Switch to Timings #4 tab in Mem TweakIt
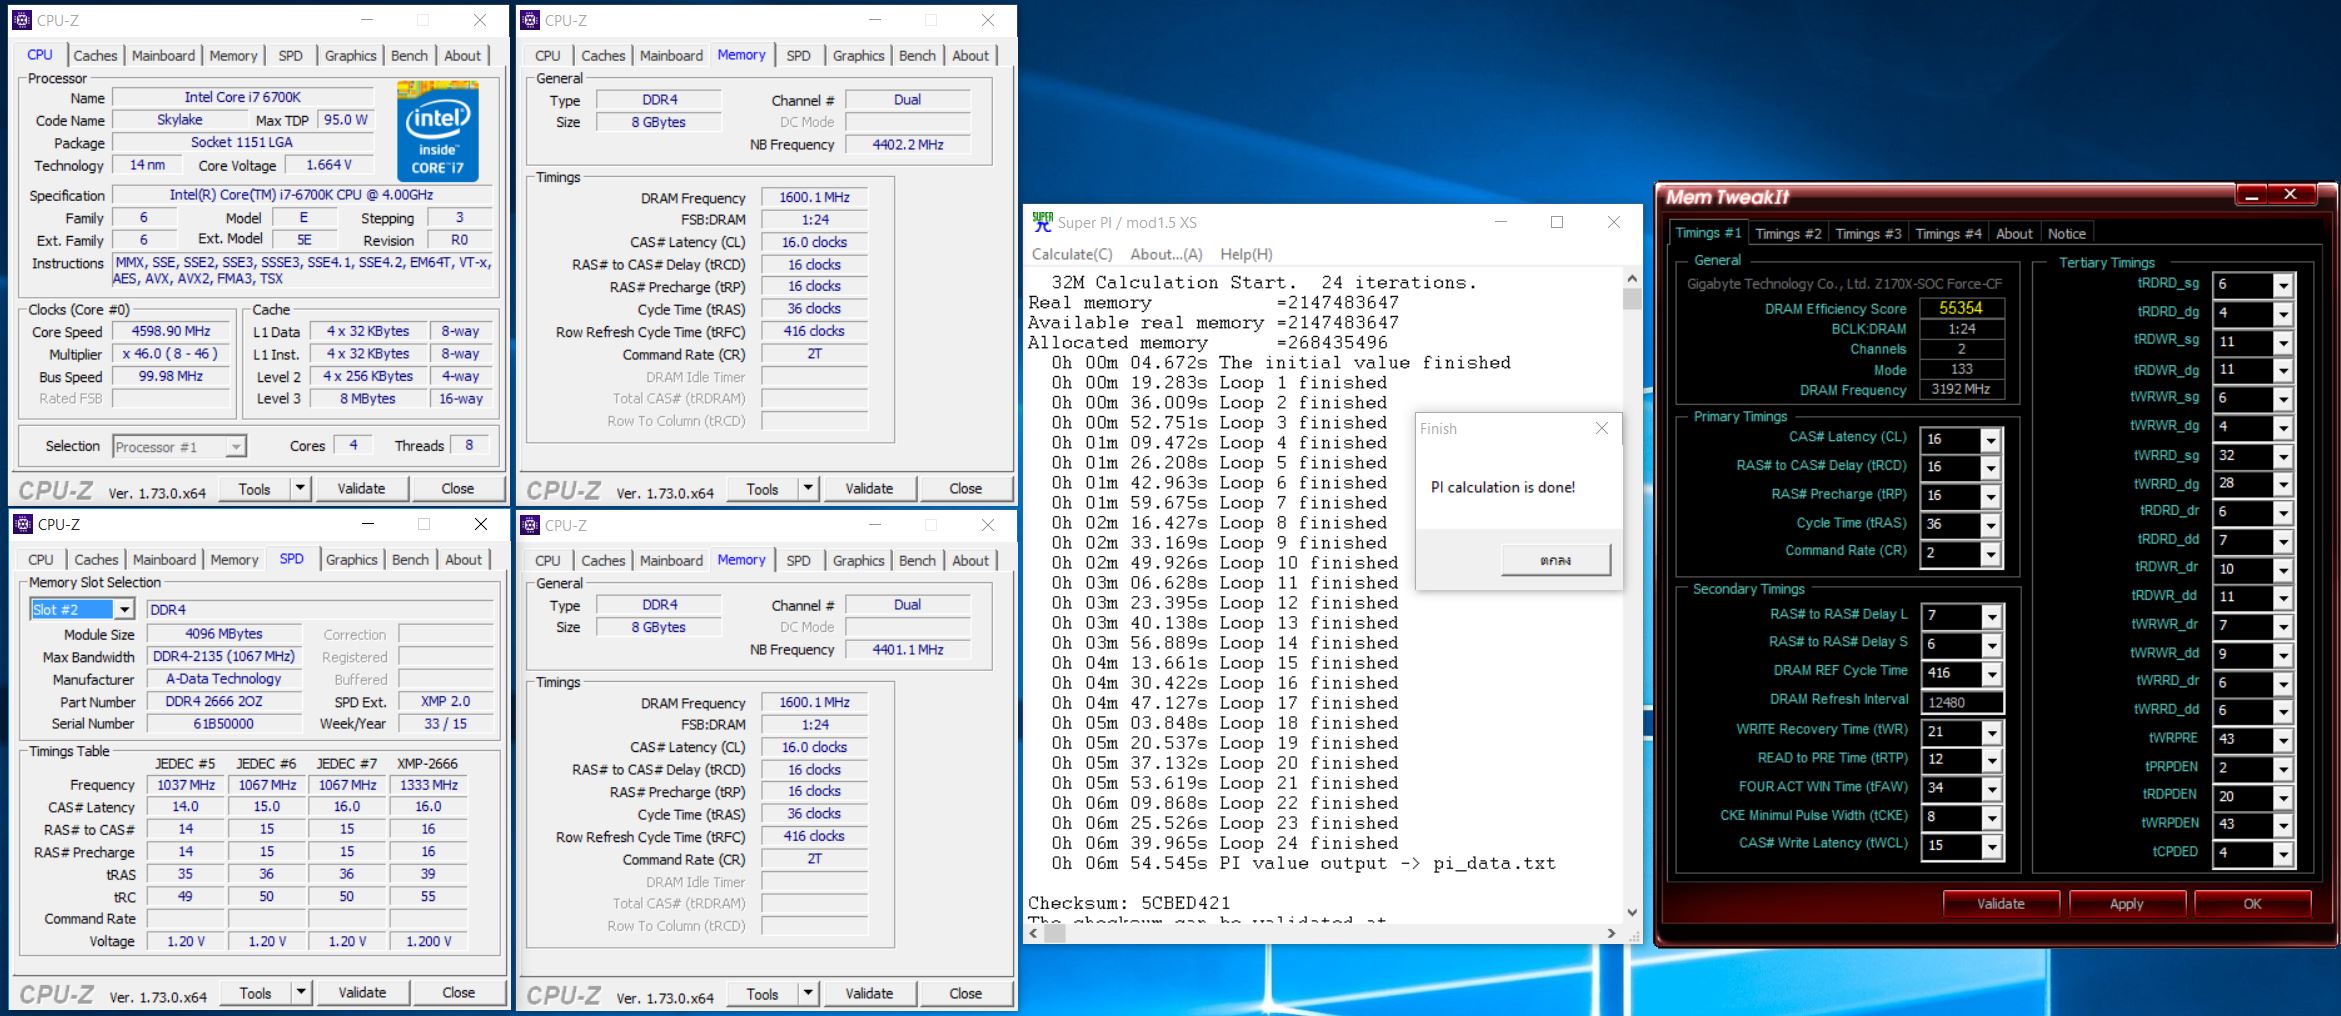This screenshot has height=1016, width=2341. click(x=1948, y=234)
